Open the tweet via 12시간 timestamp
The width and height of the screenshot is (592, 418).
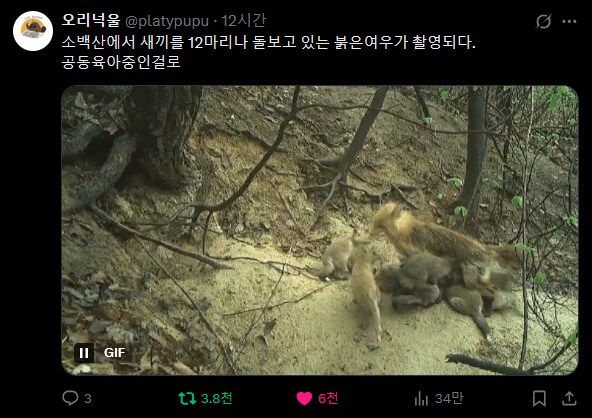[244, 21]
